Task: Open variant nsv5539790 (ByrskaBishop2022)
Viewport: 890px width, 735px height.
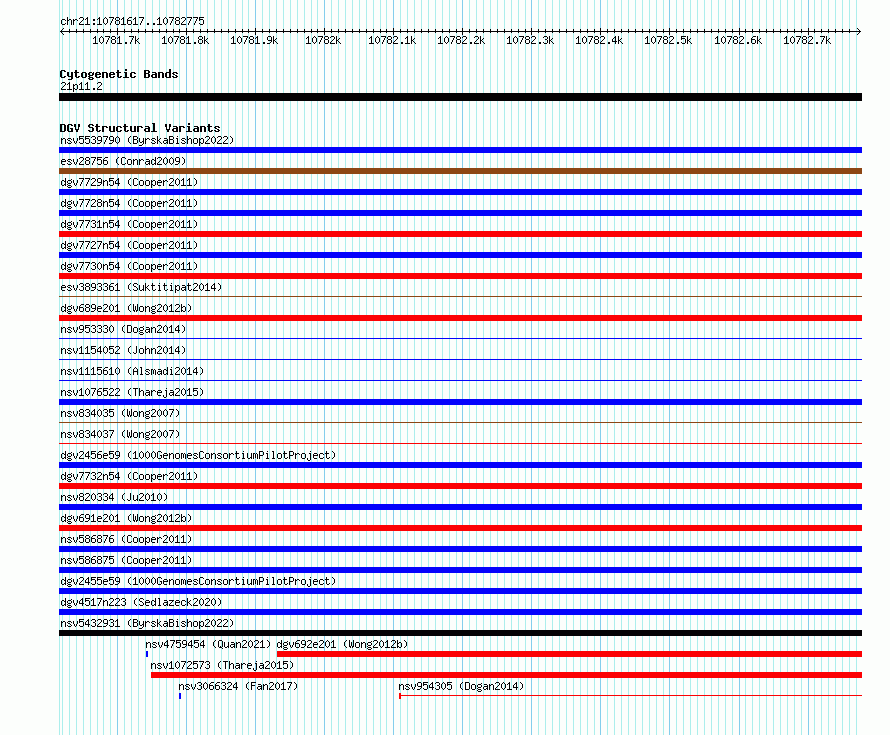Action: pos(147,140)
